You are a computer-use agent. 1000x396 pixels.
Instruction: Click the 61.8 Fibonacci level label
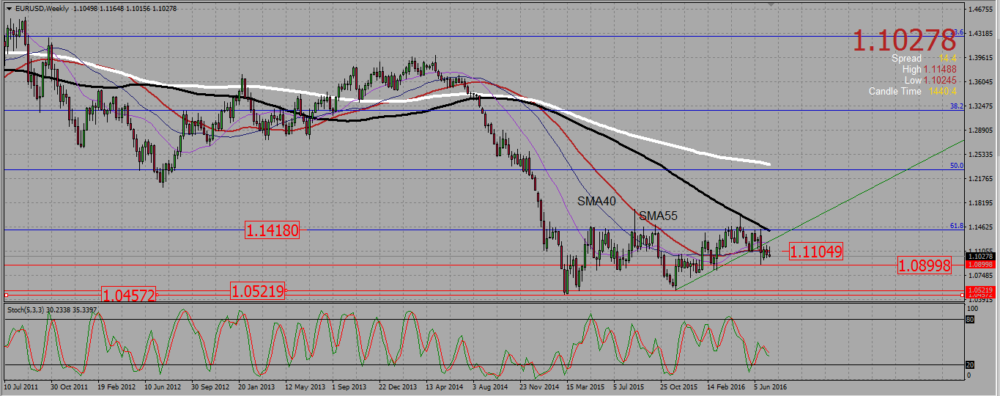(956, 226)
